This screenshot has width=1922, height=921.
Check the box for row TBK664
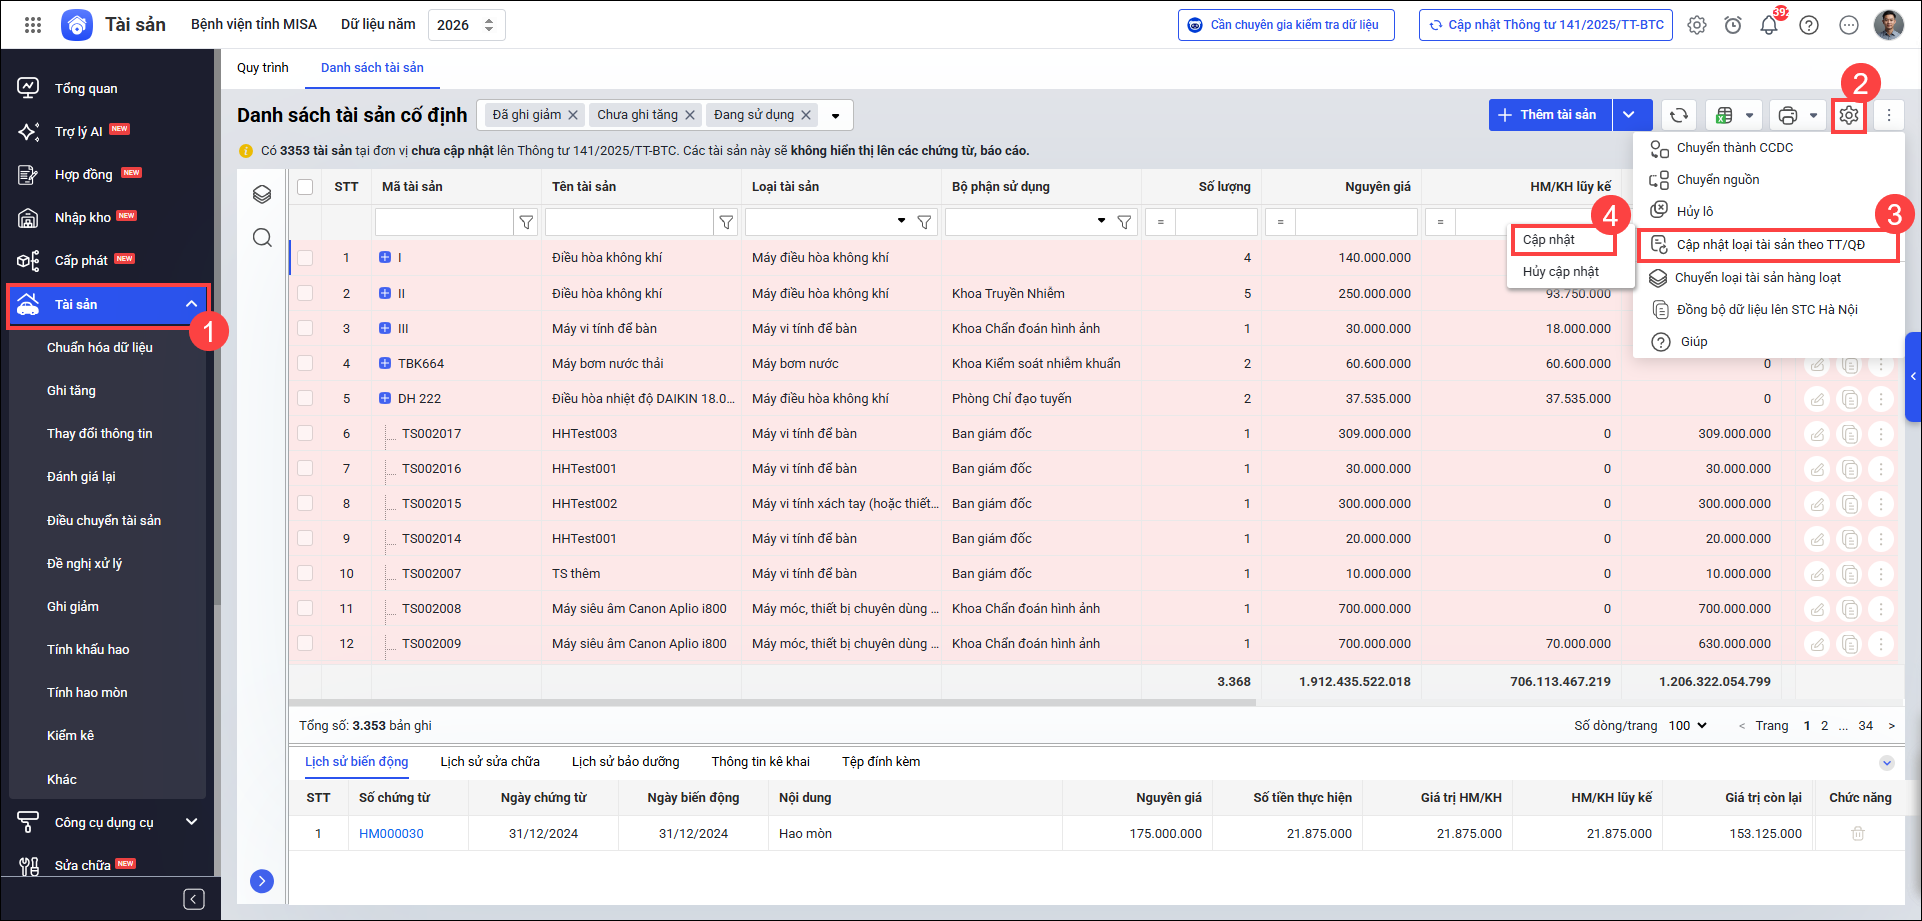(x=305, y=363)
